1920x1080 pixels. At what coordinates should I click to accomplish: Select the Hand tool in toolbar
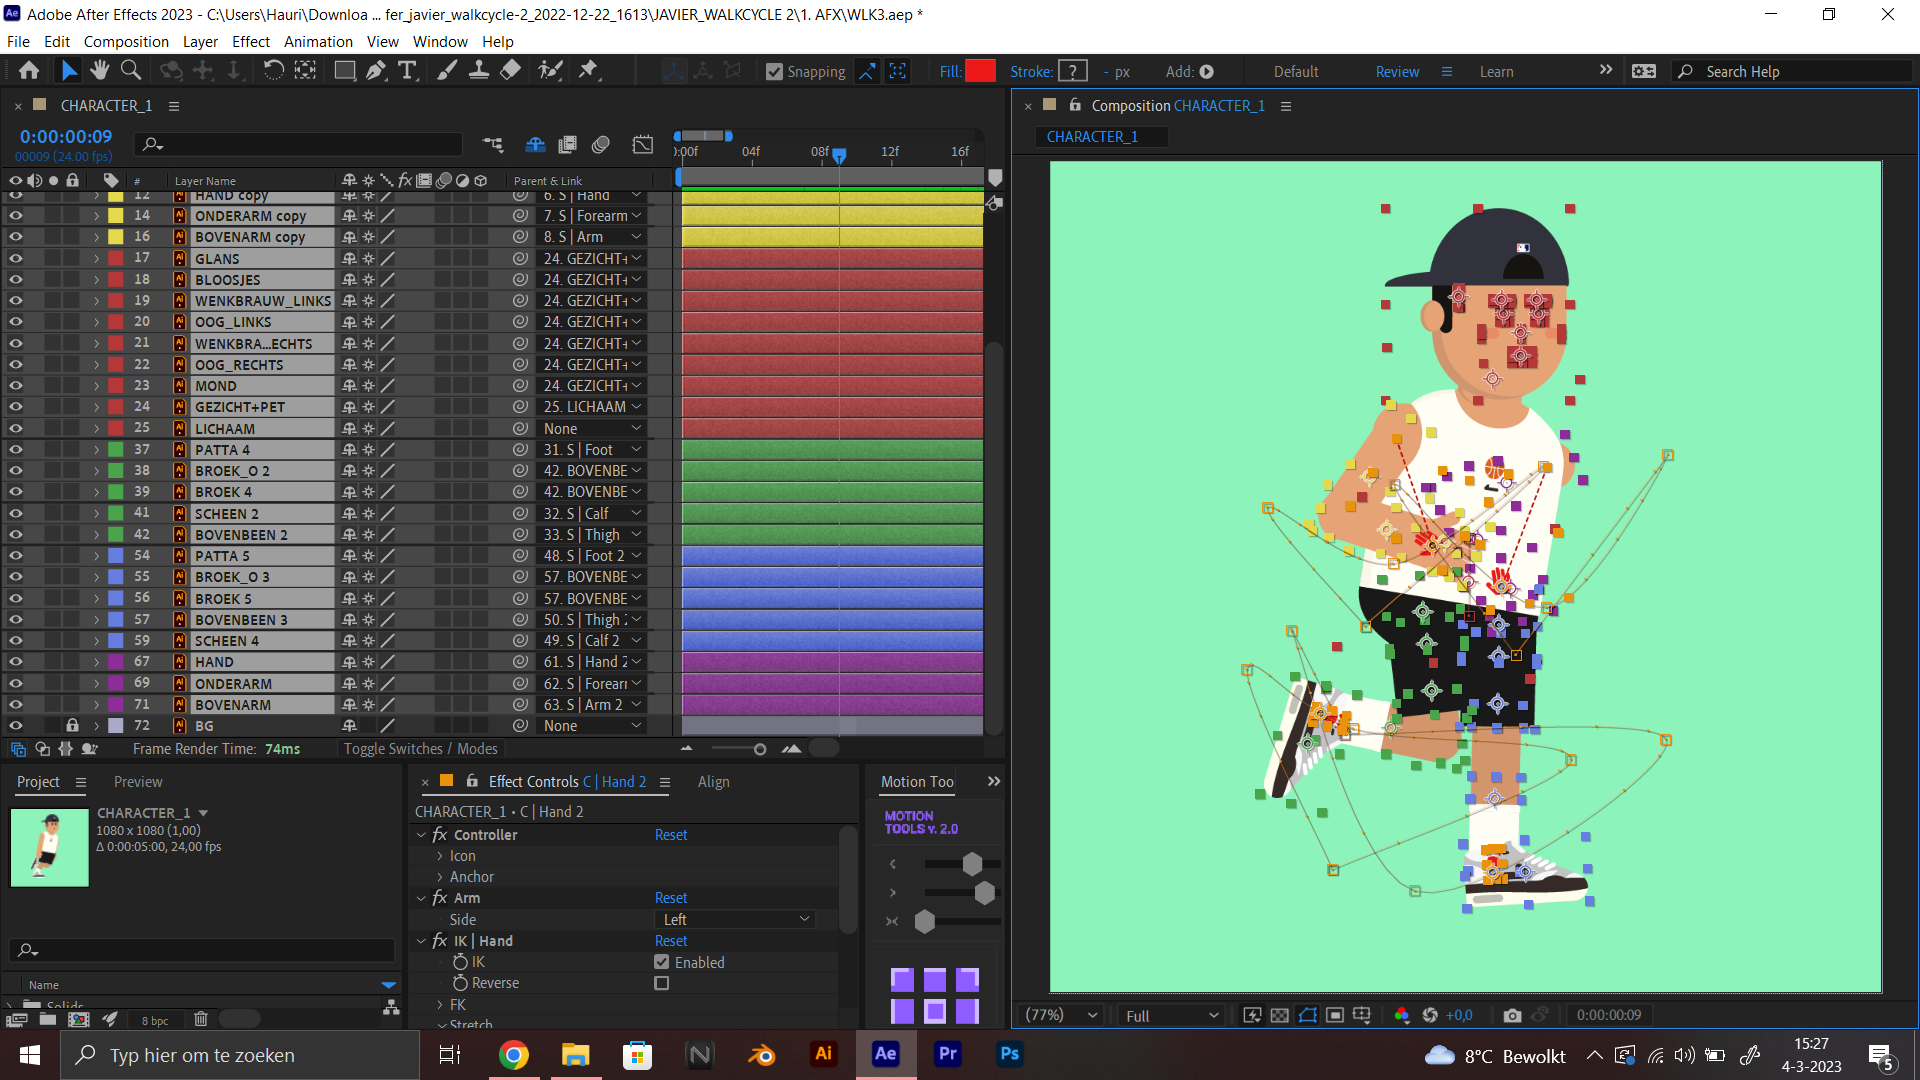tap(99, 70)
